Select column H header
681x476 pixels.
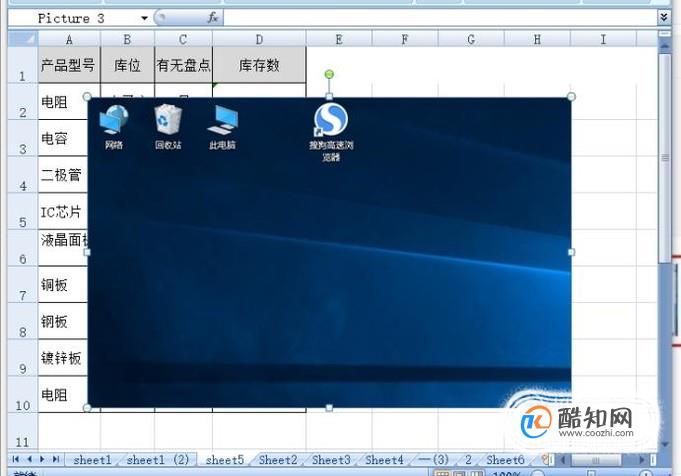(537, 40)
